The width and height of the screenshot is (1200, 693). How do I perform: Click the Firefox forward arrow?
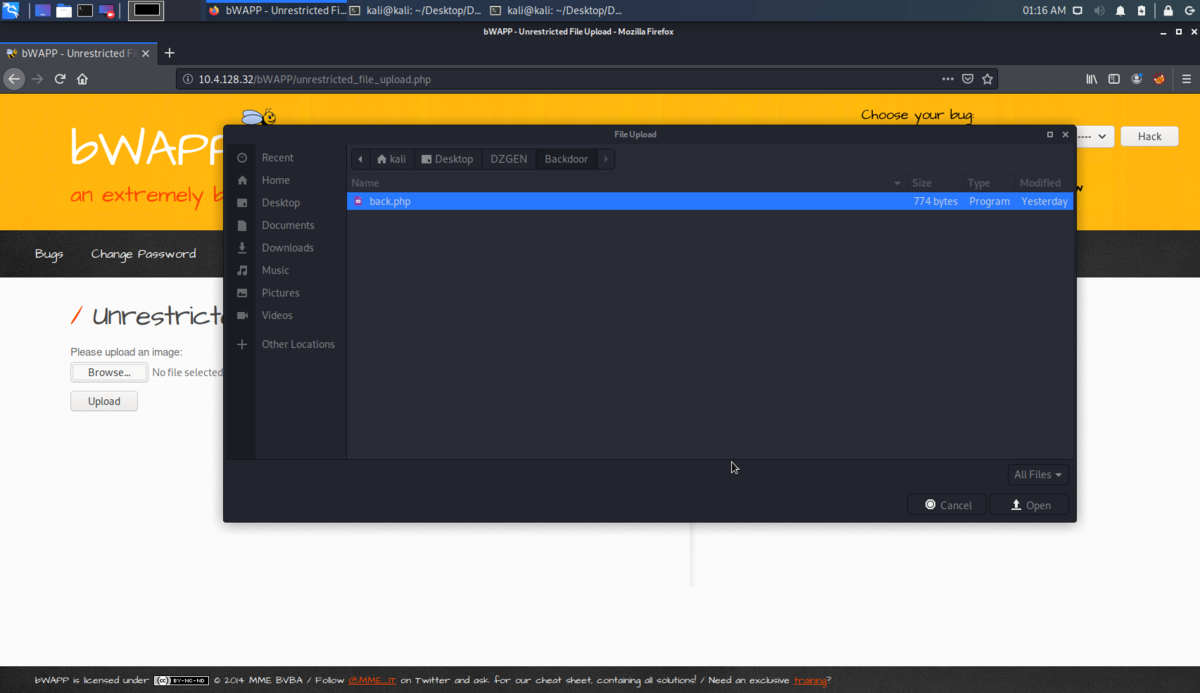point(37,79)
